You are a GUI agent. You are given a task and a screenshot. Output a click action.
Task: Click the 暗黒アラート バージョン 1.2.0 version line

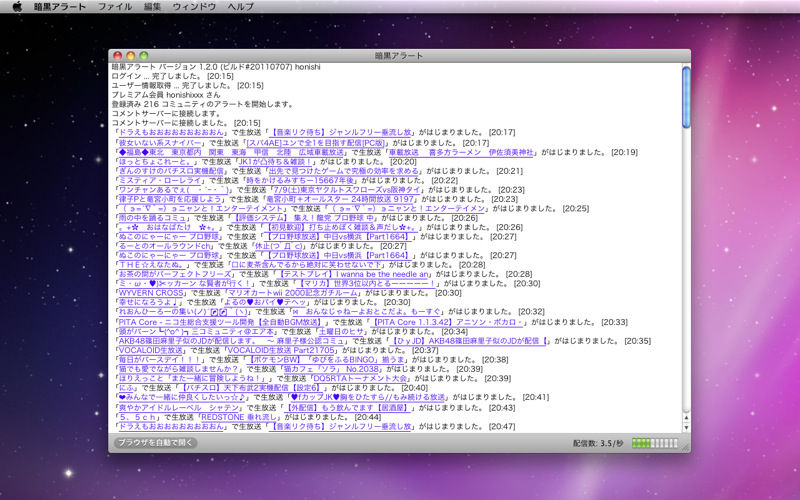tap(216, 67)
